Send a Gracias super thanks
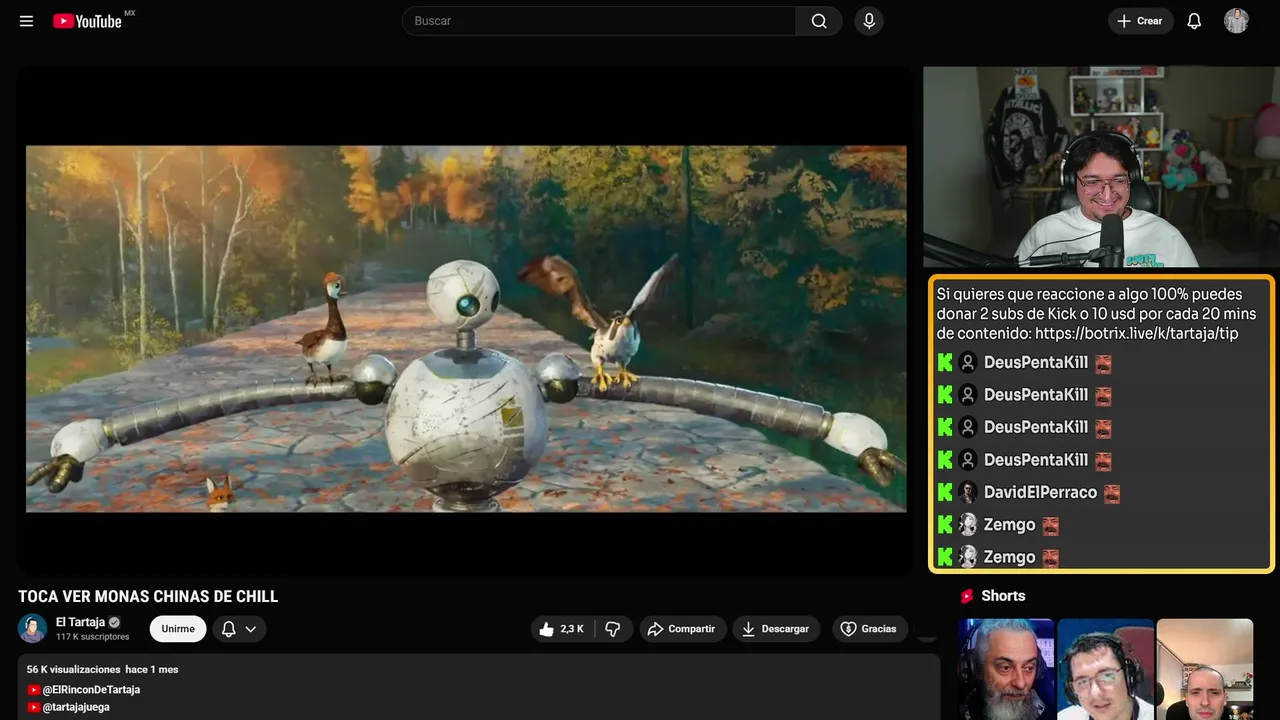The image size is (1280, 720). 868,629
